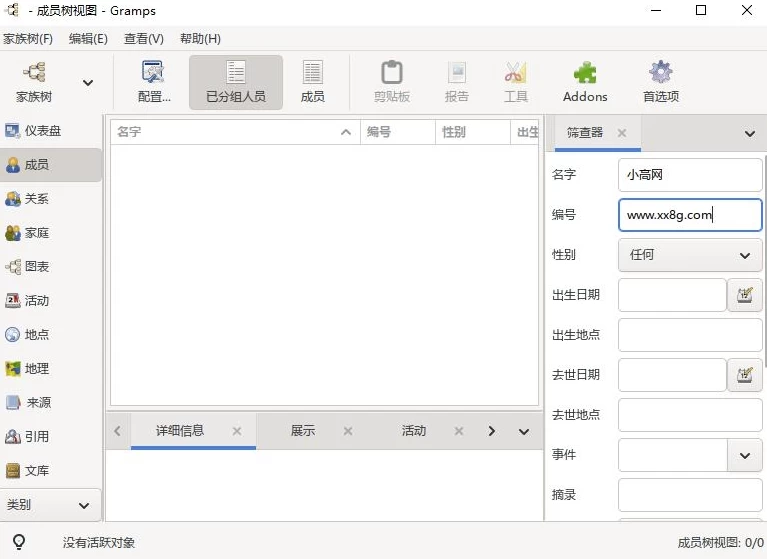This screenshot has width=767, height=559.
Task: Open the 家族树 family tree toolbar icon
Action: 34,82
